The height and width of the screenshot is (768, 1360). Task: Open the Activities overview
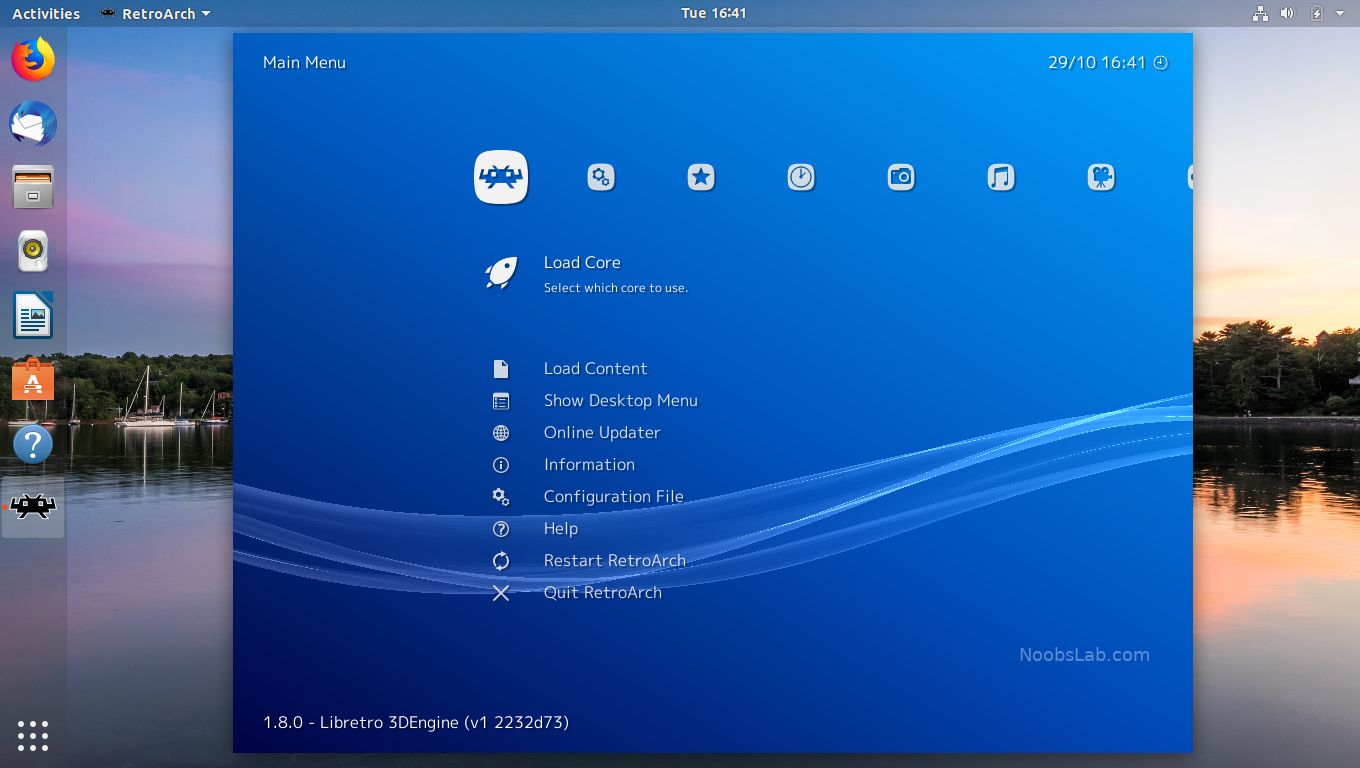click(x=45, y=13)
